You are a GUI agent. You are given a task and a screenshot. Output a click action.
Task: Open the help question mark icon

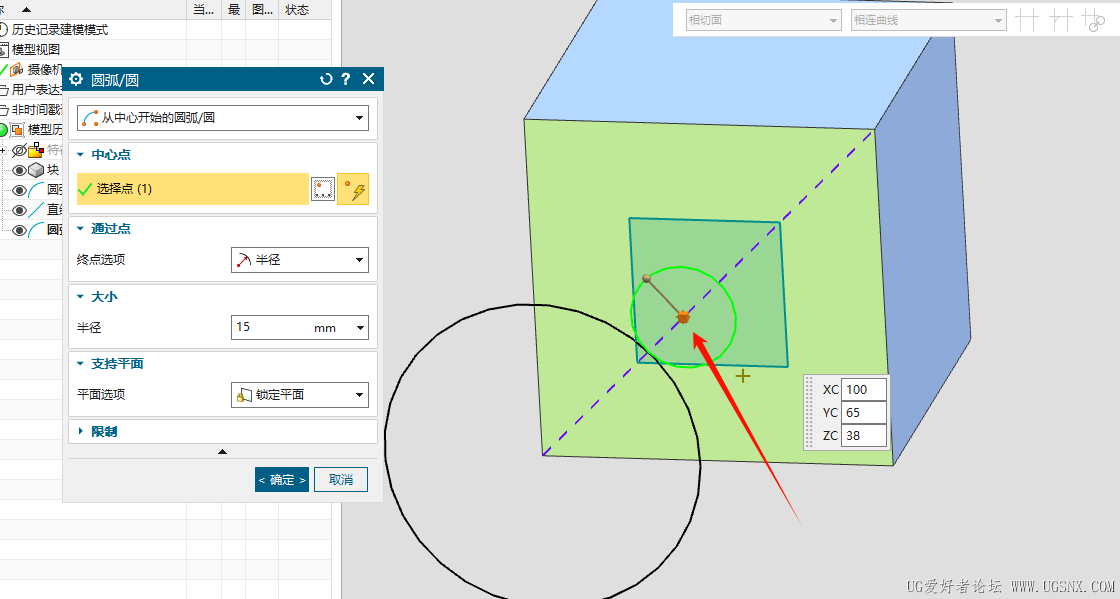346,79
